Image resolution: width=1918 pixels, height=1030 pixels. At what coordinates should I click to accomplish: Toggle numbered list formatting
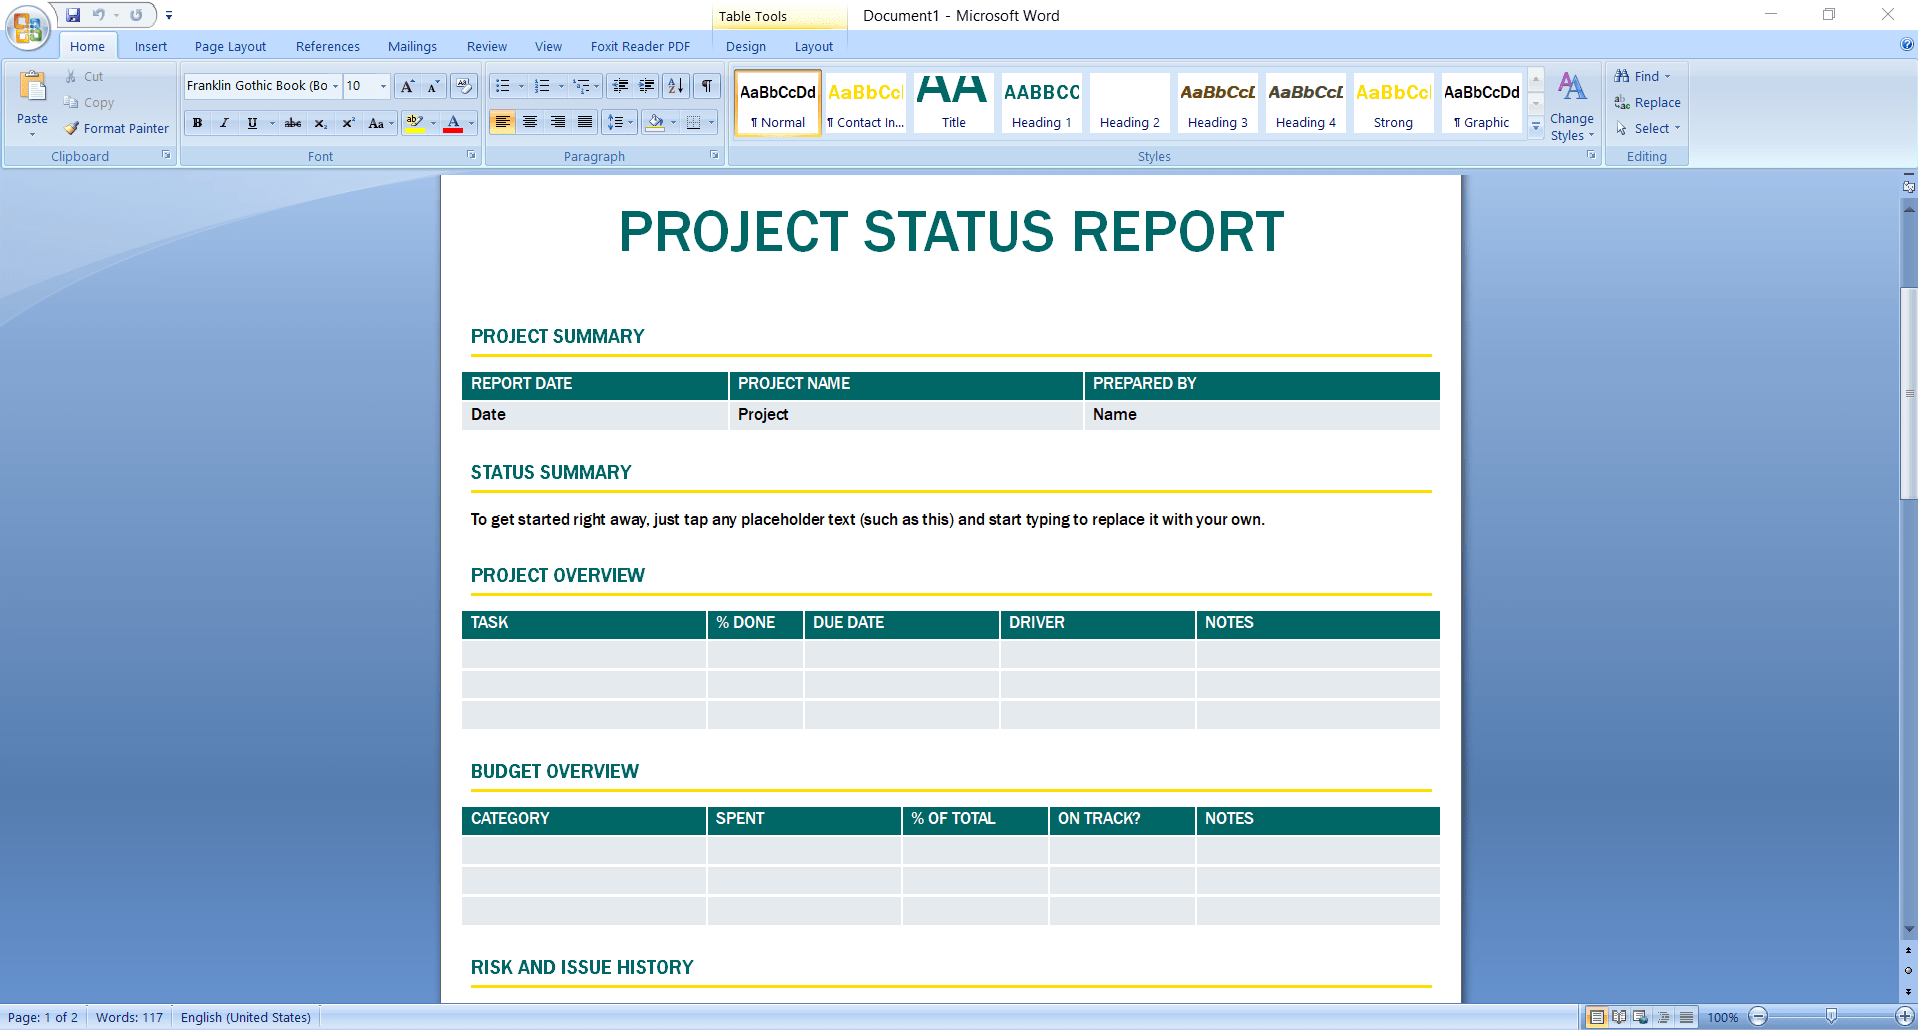541,86
